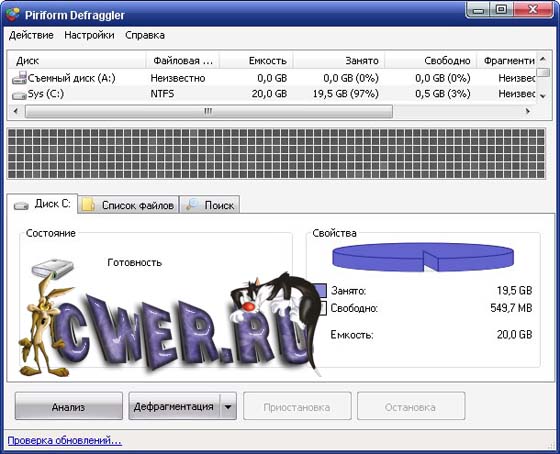Open the Справка menu
This screenshot has height=454, width=560.
tap(145, 35)
